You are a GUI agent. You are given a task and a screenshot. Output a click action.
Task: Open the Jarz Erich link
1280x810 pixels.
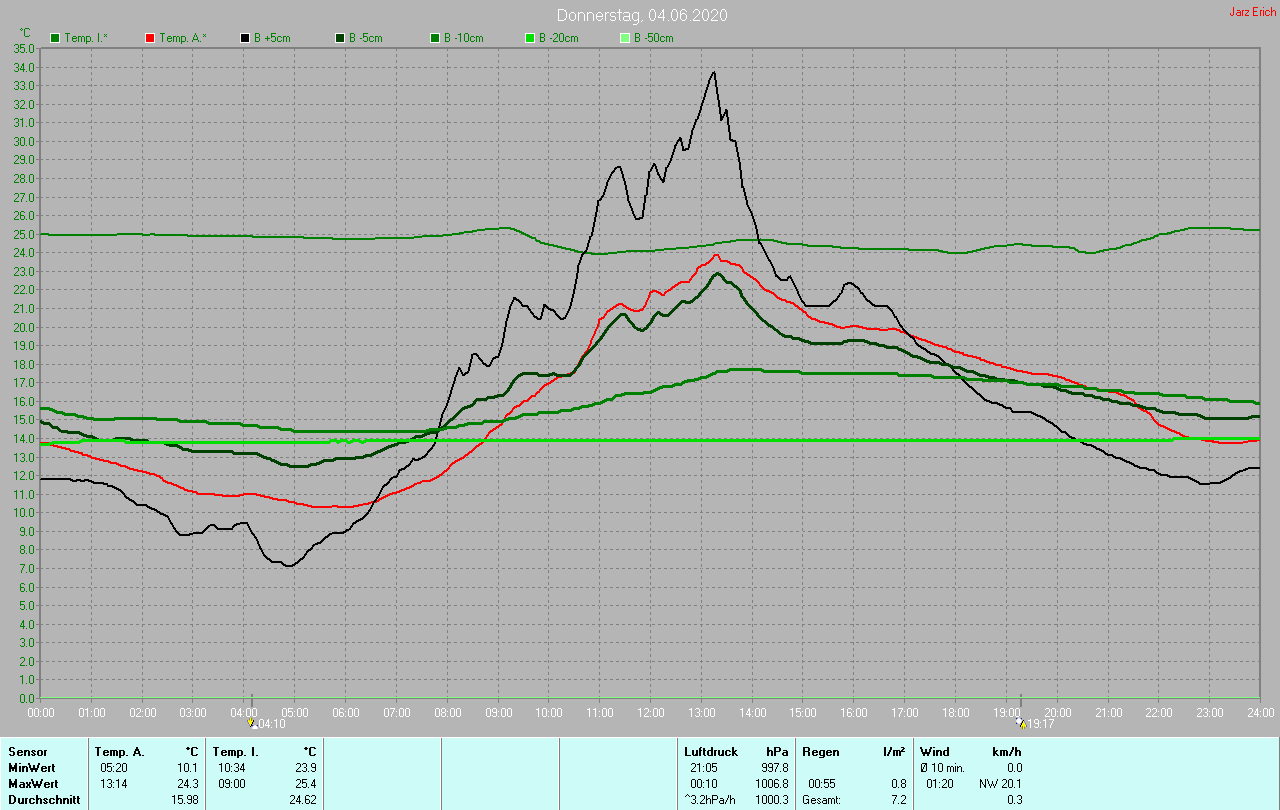click(1252, 13)
